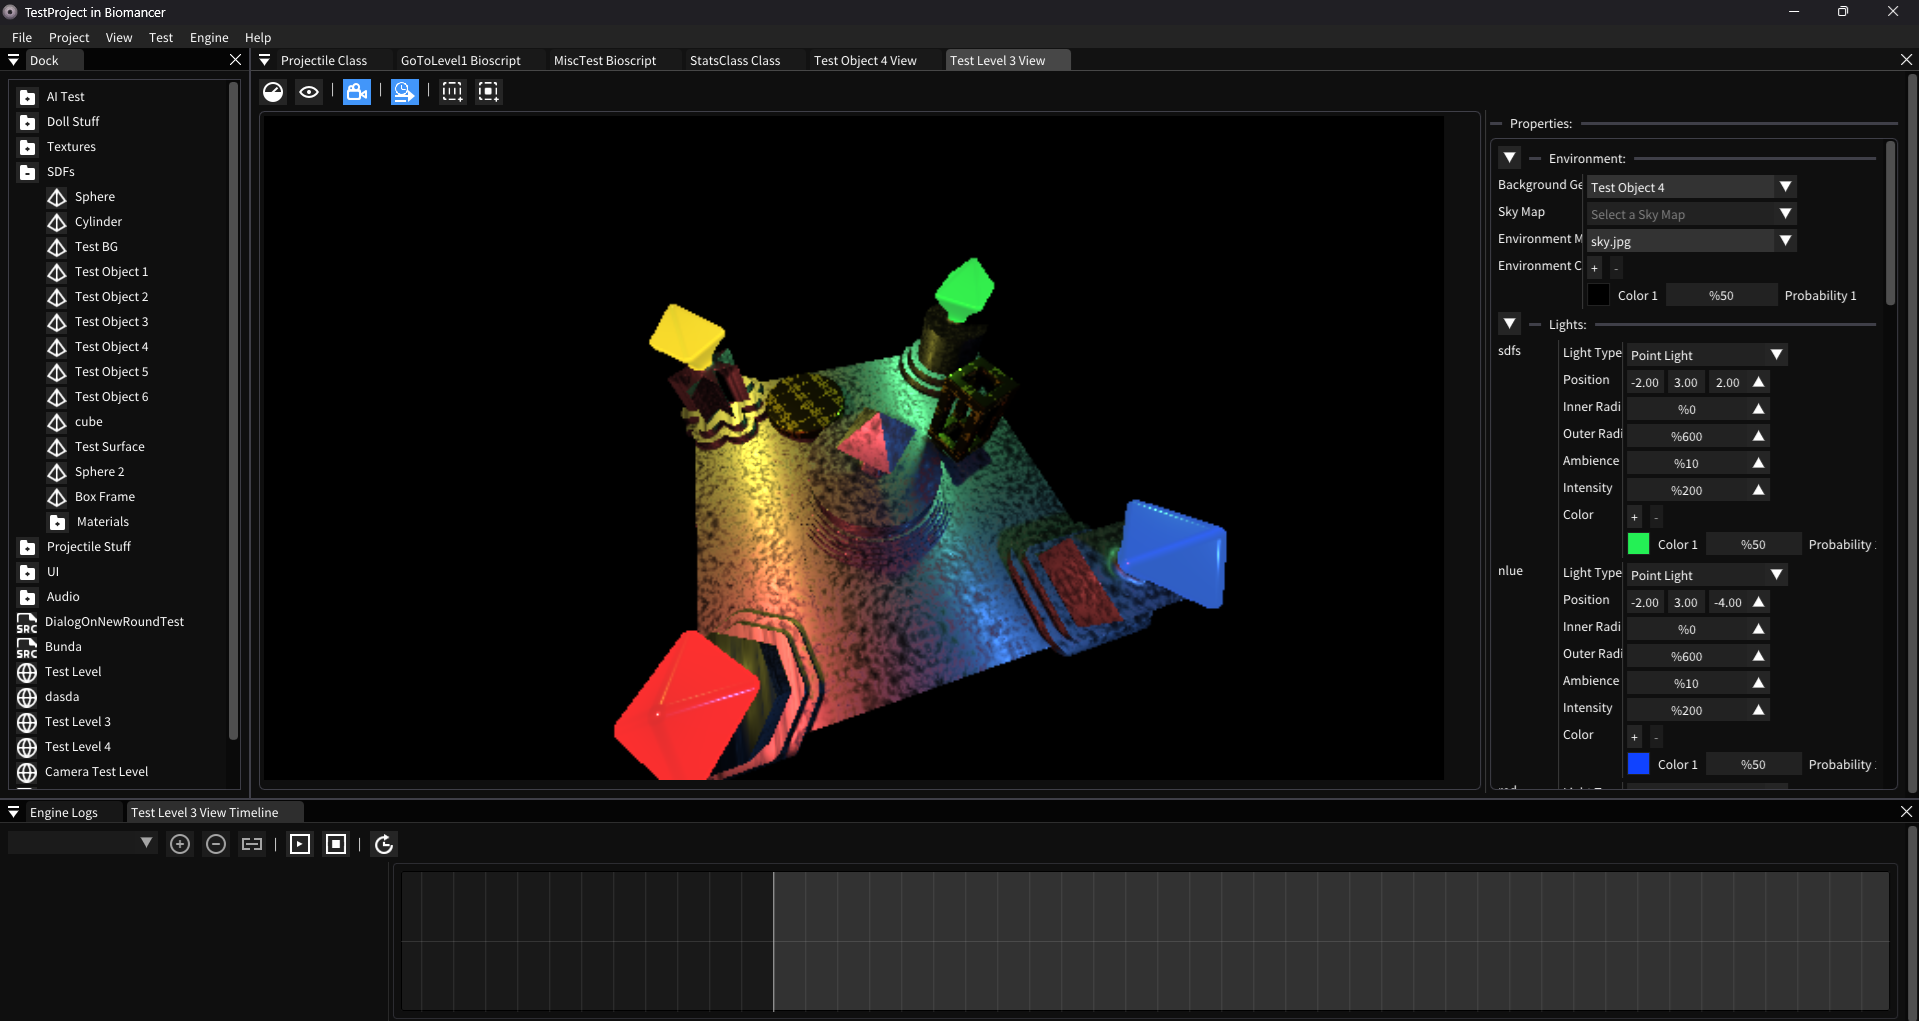Screen dimensions: 1919x1021
Task: Click the gauge icon in view toolbar
Action: click(x=273, y=92)
